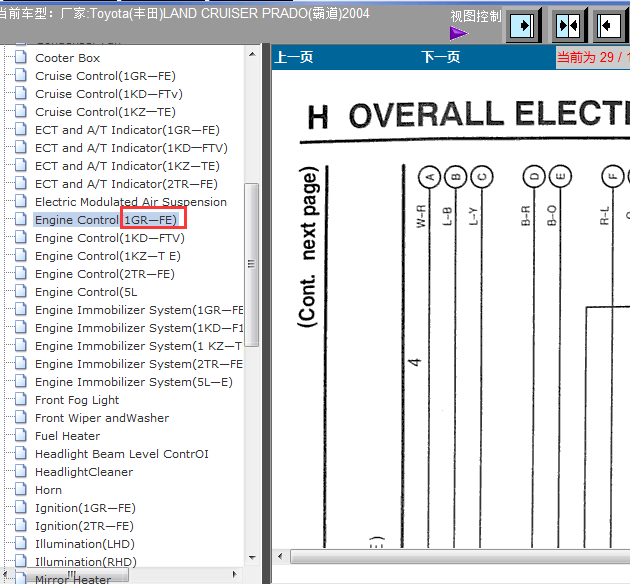Image resolution: width=630 pixels, height=584 pixels.
Task: Open Front Wiper andWasher diagram
Action: click(102, 418)
